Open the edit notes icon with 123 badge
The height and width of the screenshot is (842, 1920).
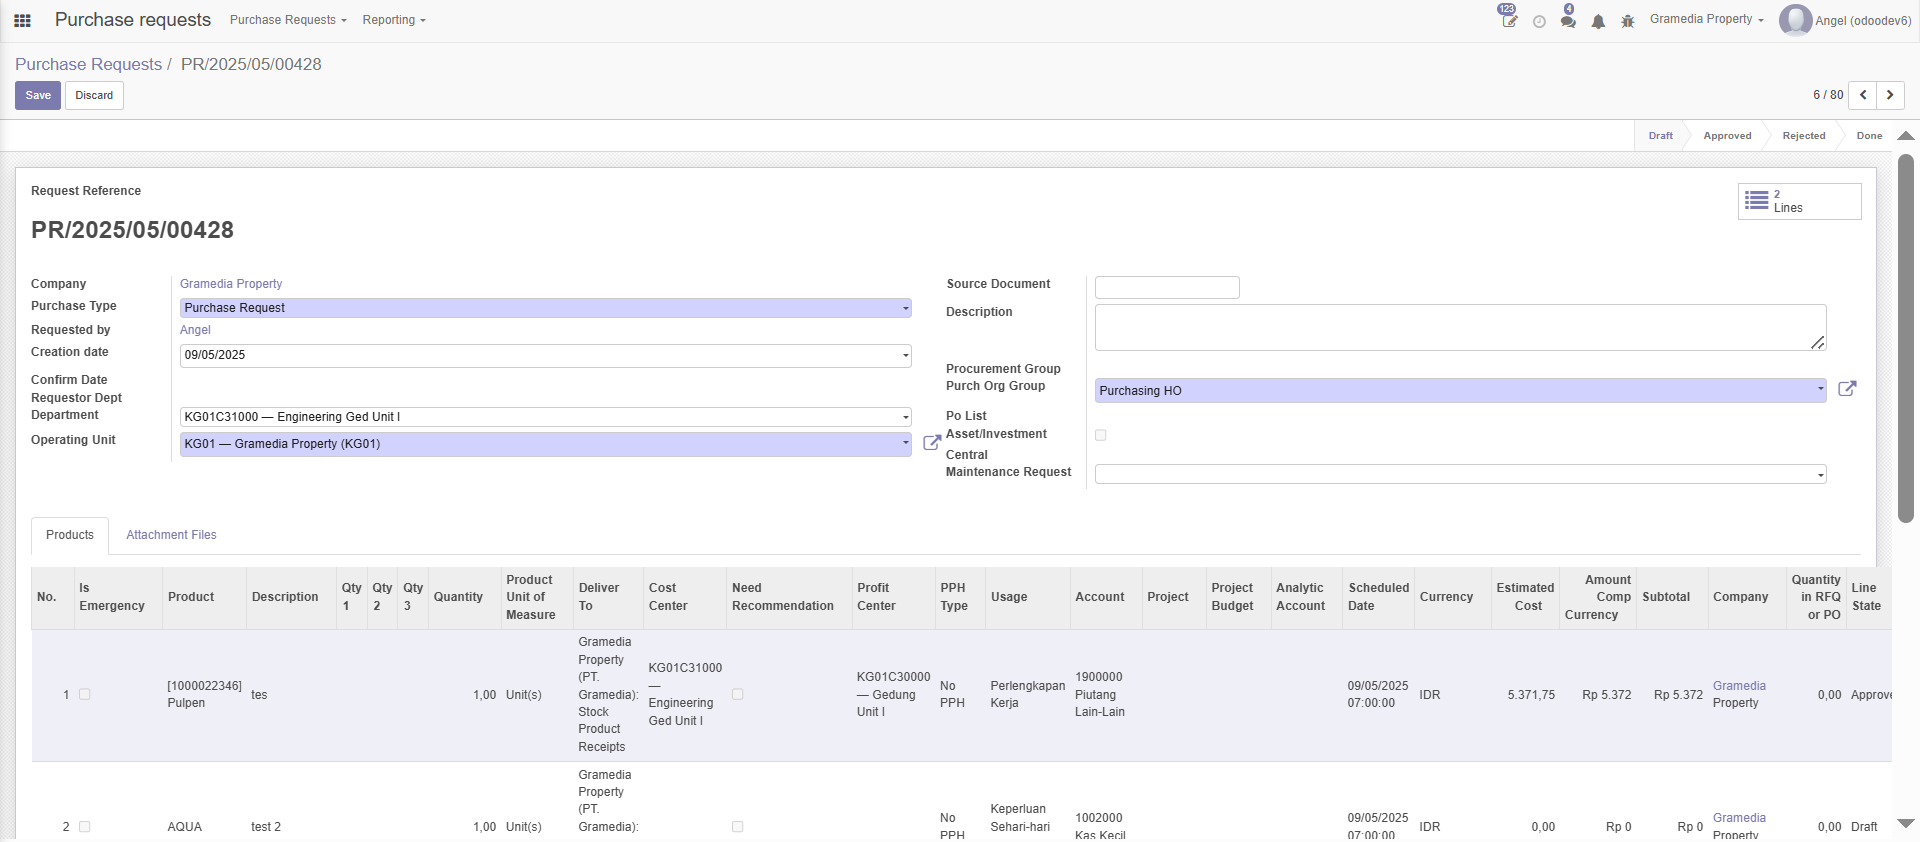coord(1508,19)
